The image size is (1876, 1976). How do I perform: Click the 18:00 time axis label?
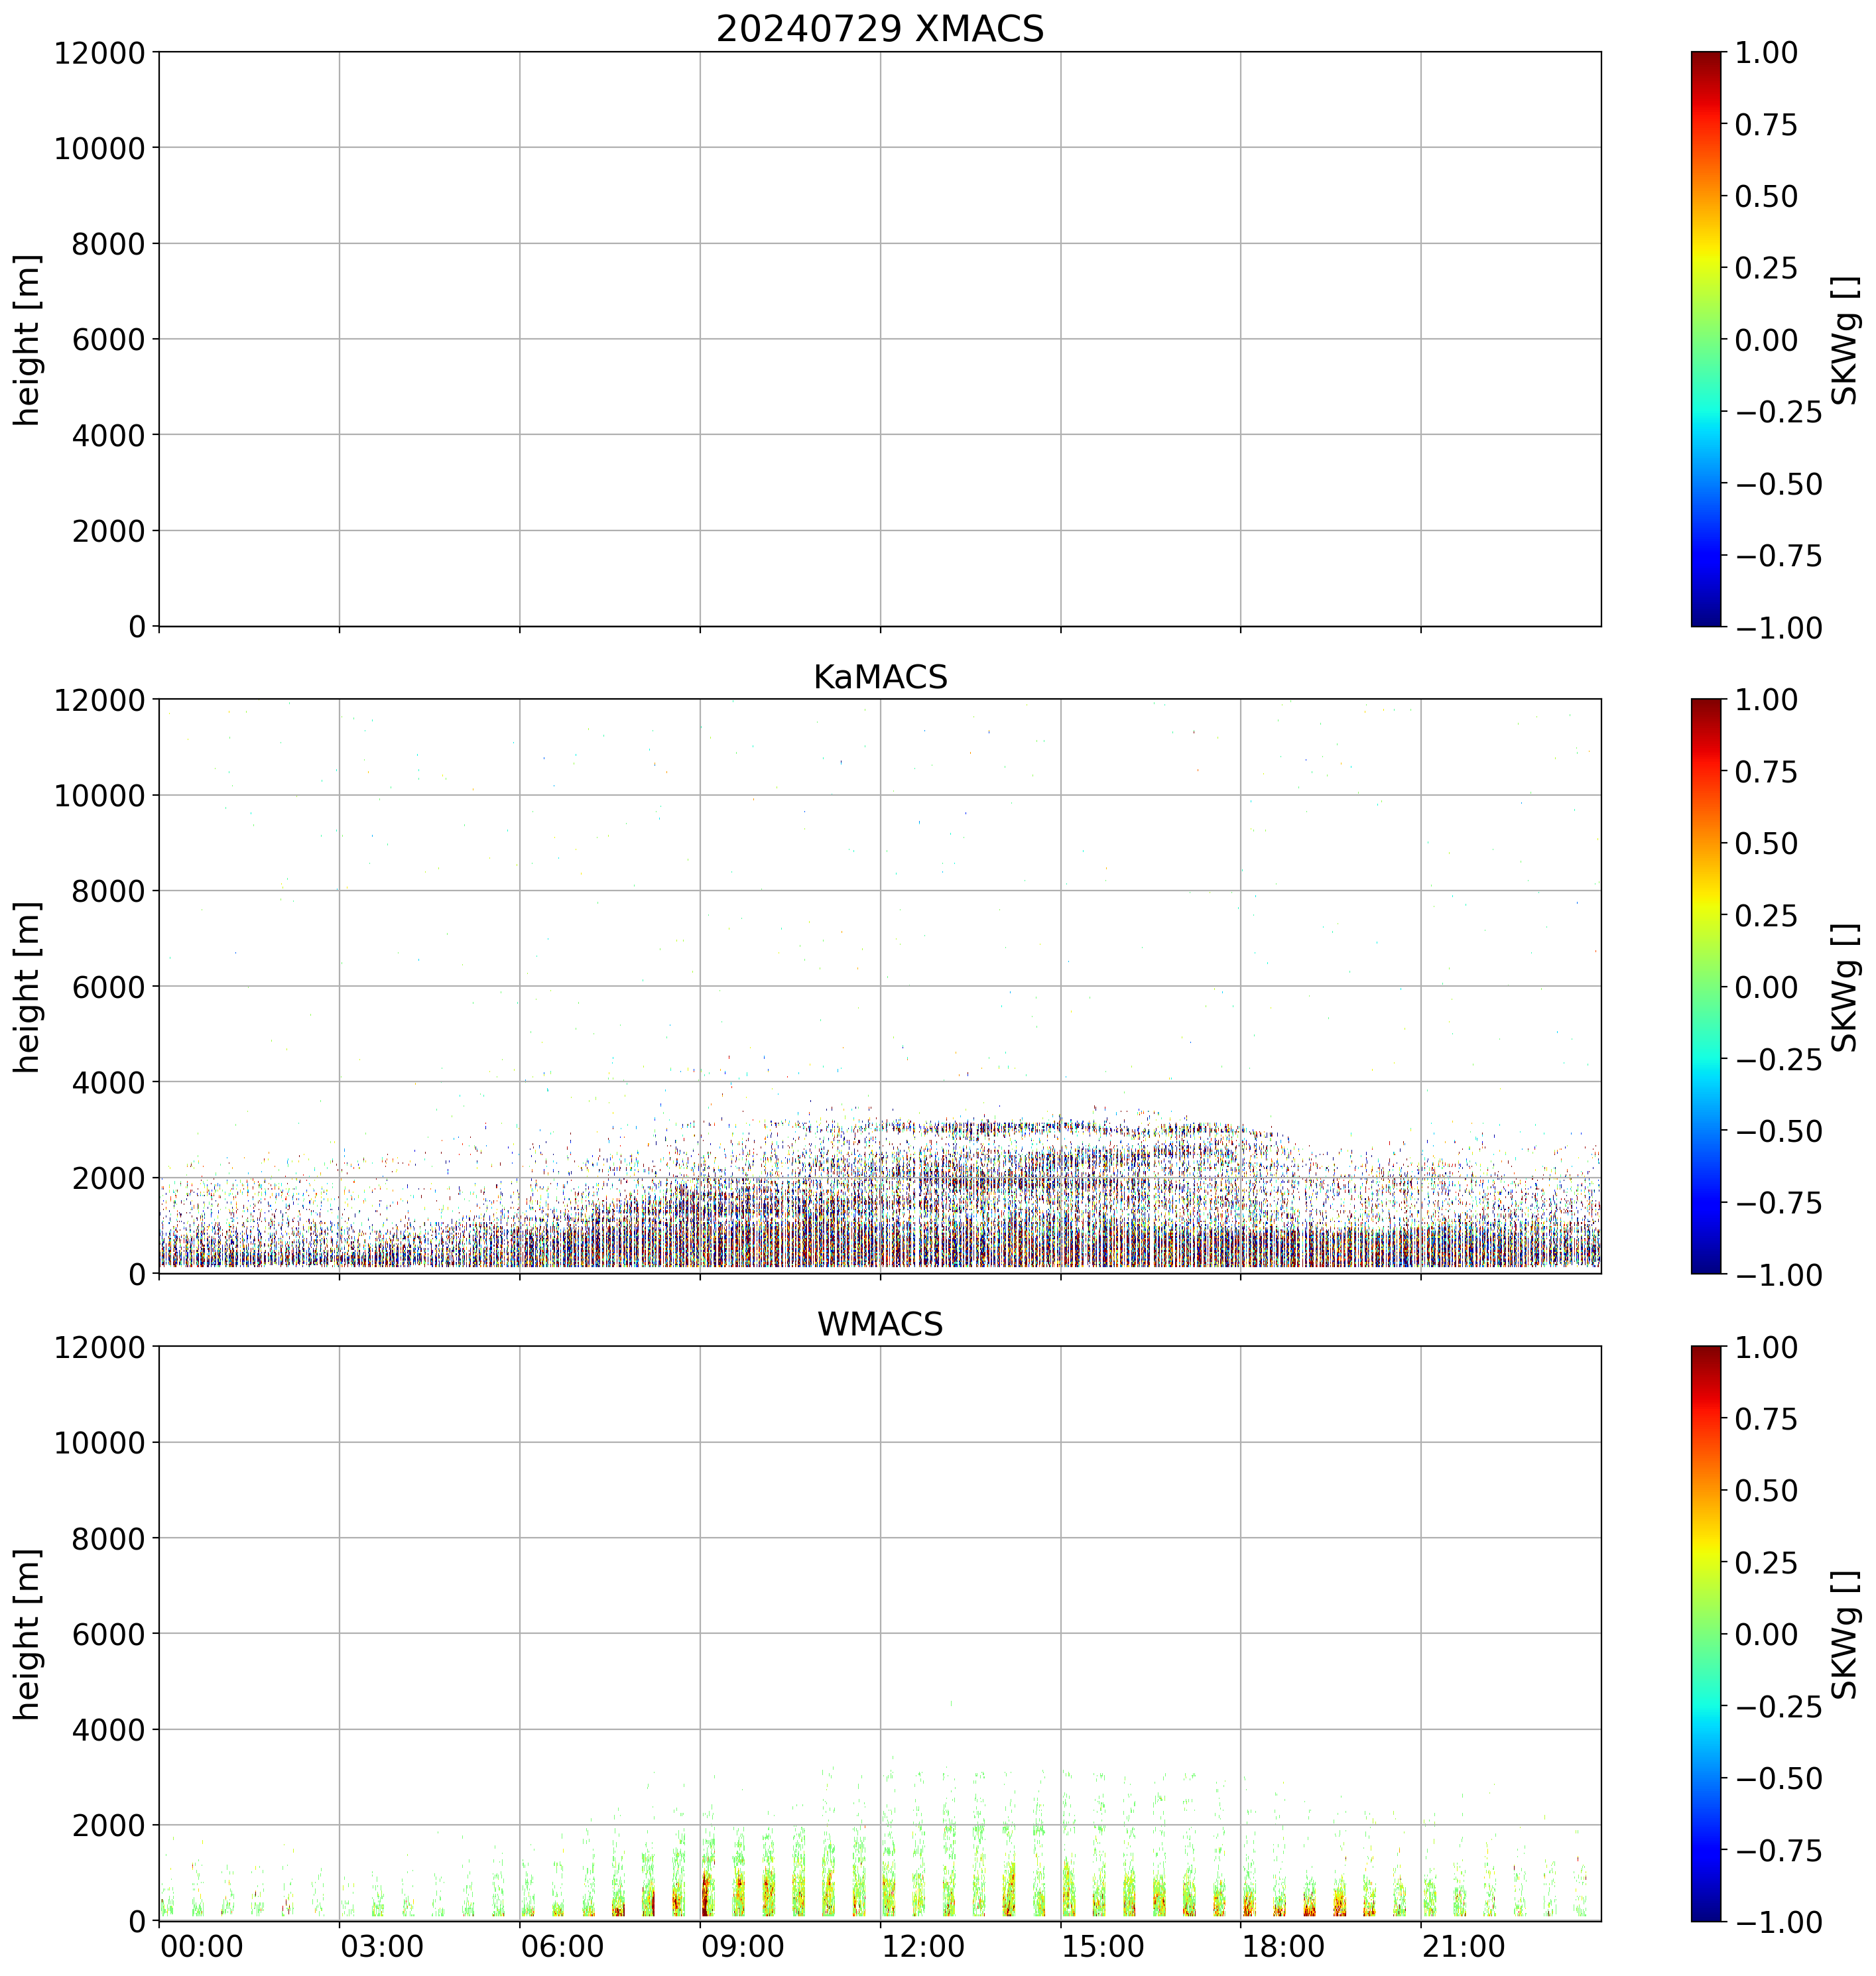1284,1947
